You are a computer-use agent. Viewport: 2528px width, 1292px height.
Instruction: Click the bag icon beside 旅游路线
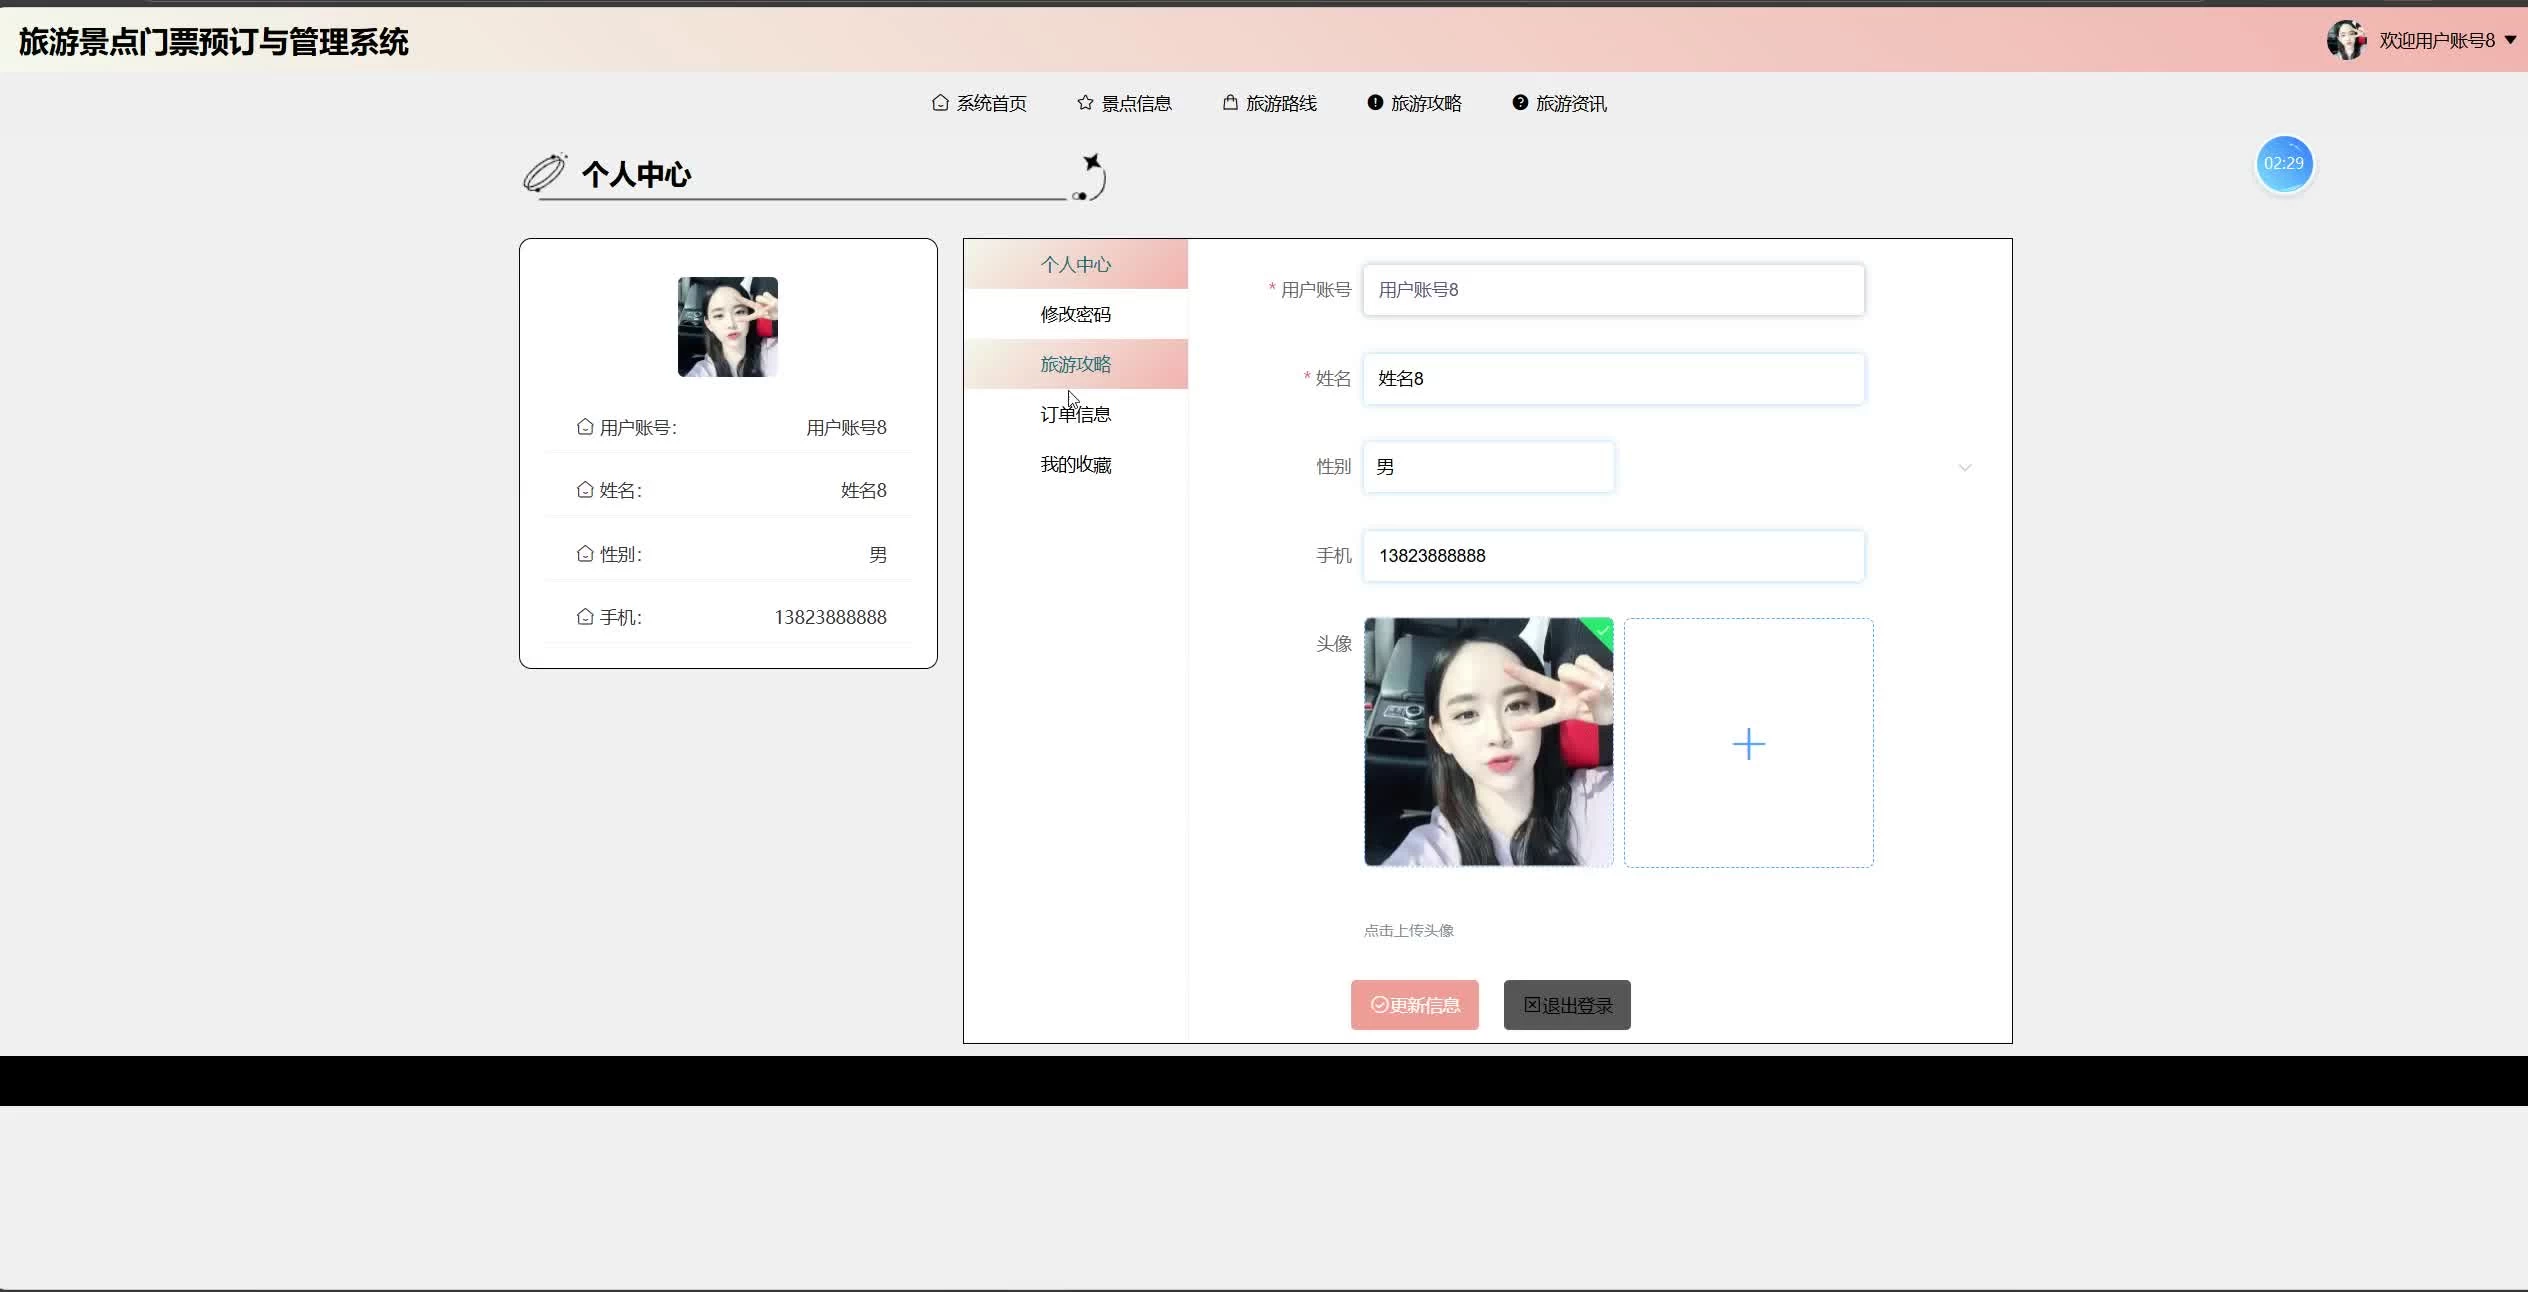[x=1230, y=103]
